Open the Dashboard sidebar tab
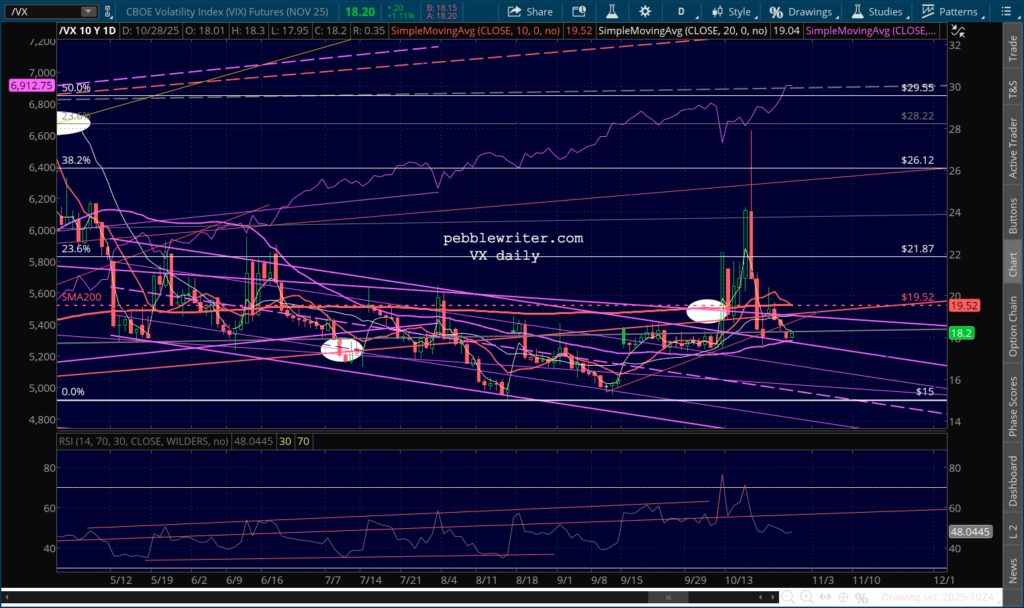The image size is (1024, 608). coord(1013,481)
